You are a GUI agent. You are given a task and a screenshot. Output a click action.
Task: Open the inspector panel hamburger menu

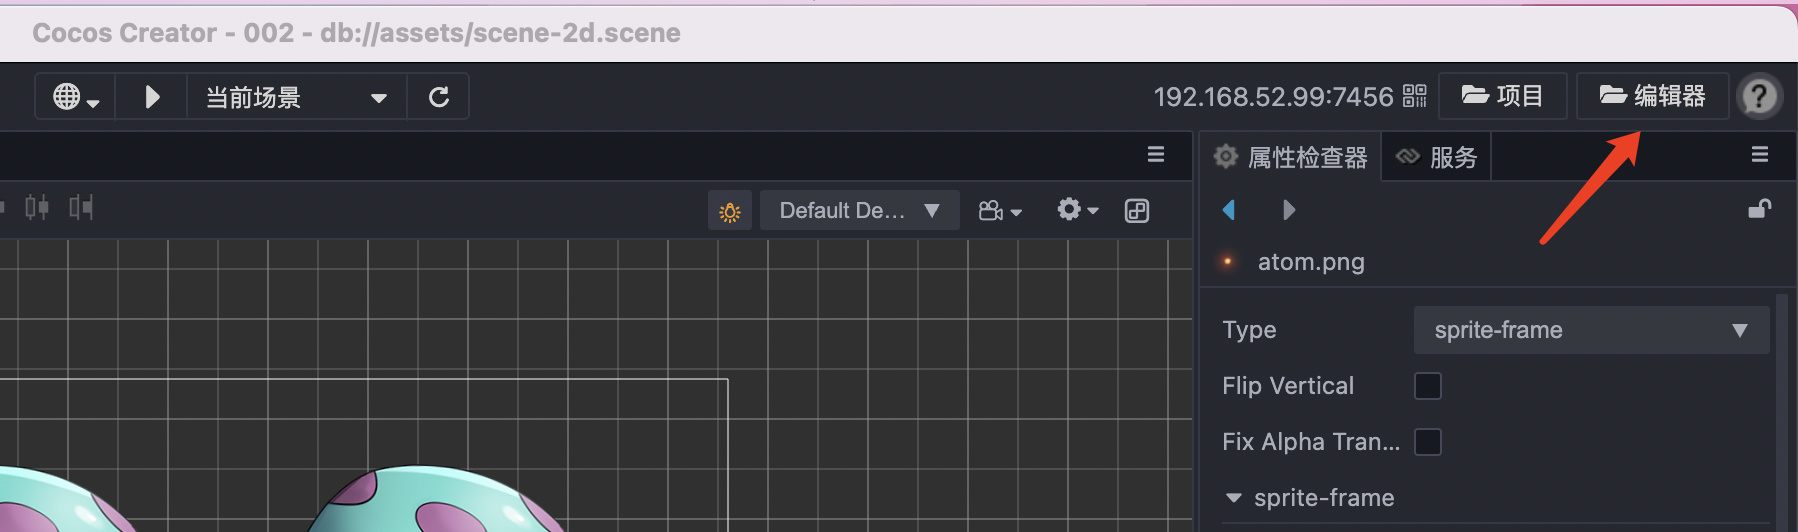1760,155
